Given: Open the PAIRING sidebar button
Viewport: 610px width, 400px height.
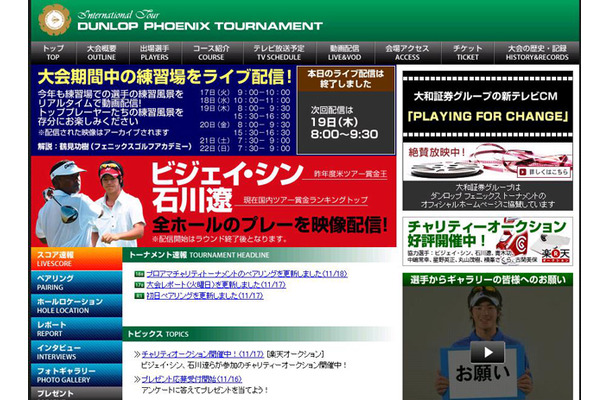Looking at the screenshot, I should (76, 282).
